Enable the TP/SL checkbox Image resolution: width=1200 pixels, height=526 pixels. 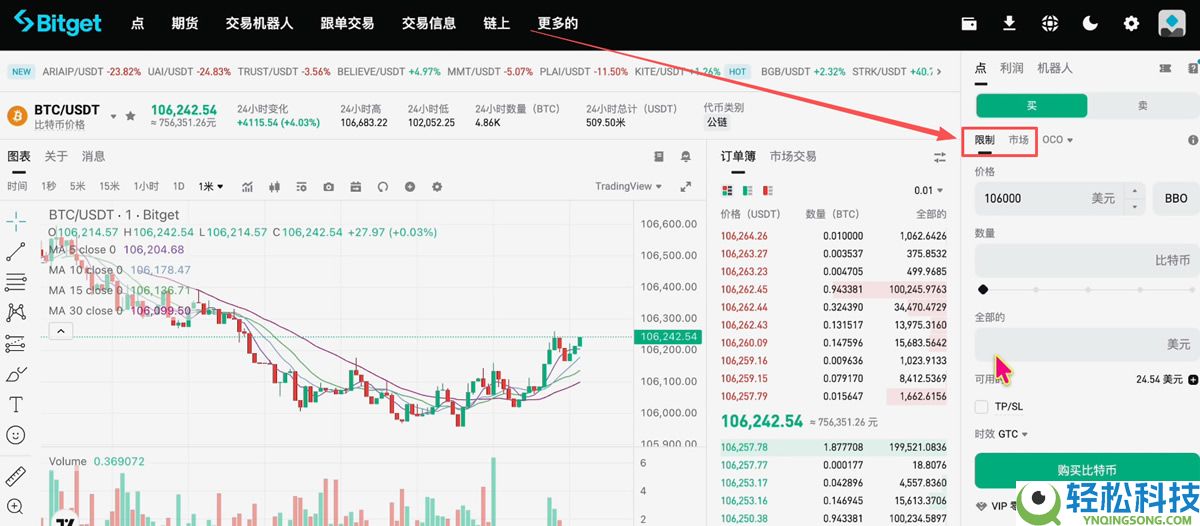click(x=982, y=407)
